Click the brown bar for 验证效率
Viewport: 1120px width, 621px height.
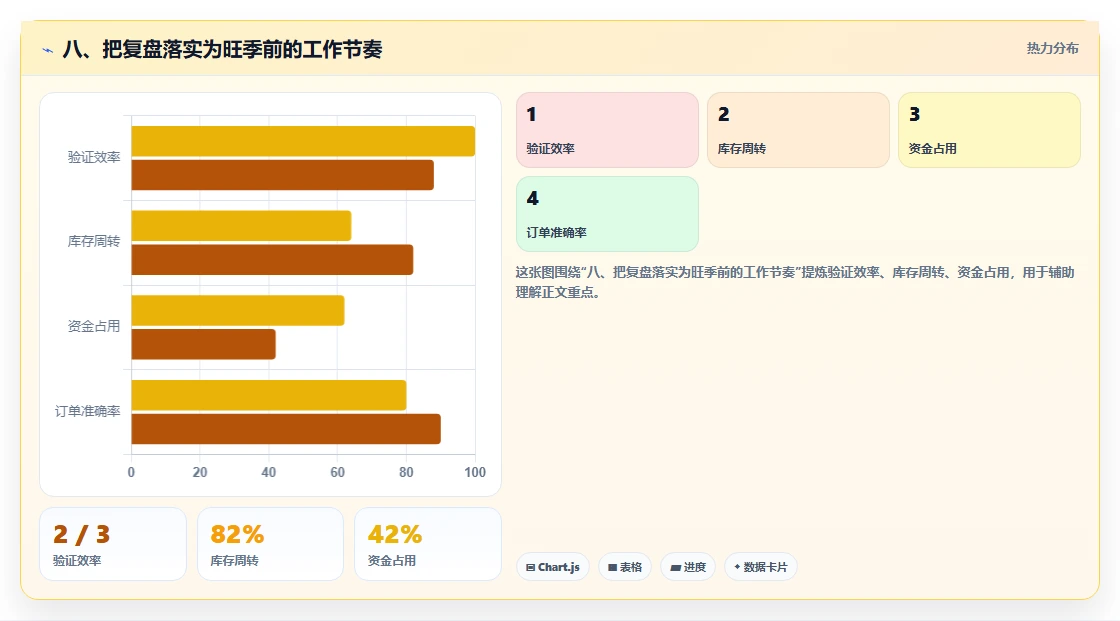[x=282, y=175]
